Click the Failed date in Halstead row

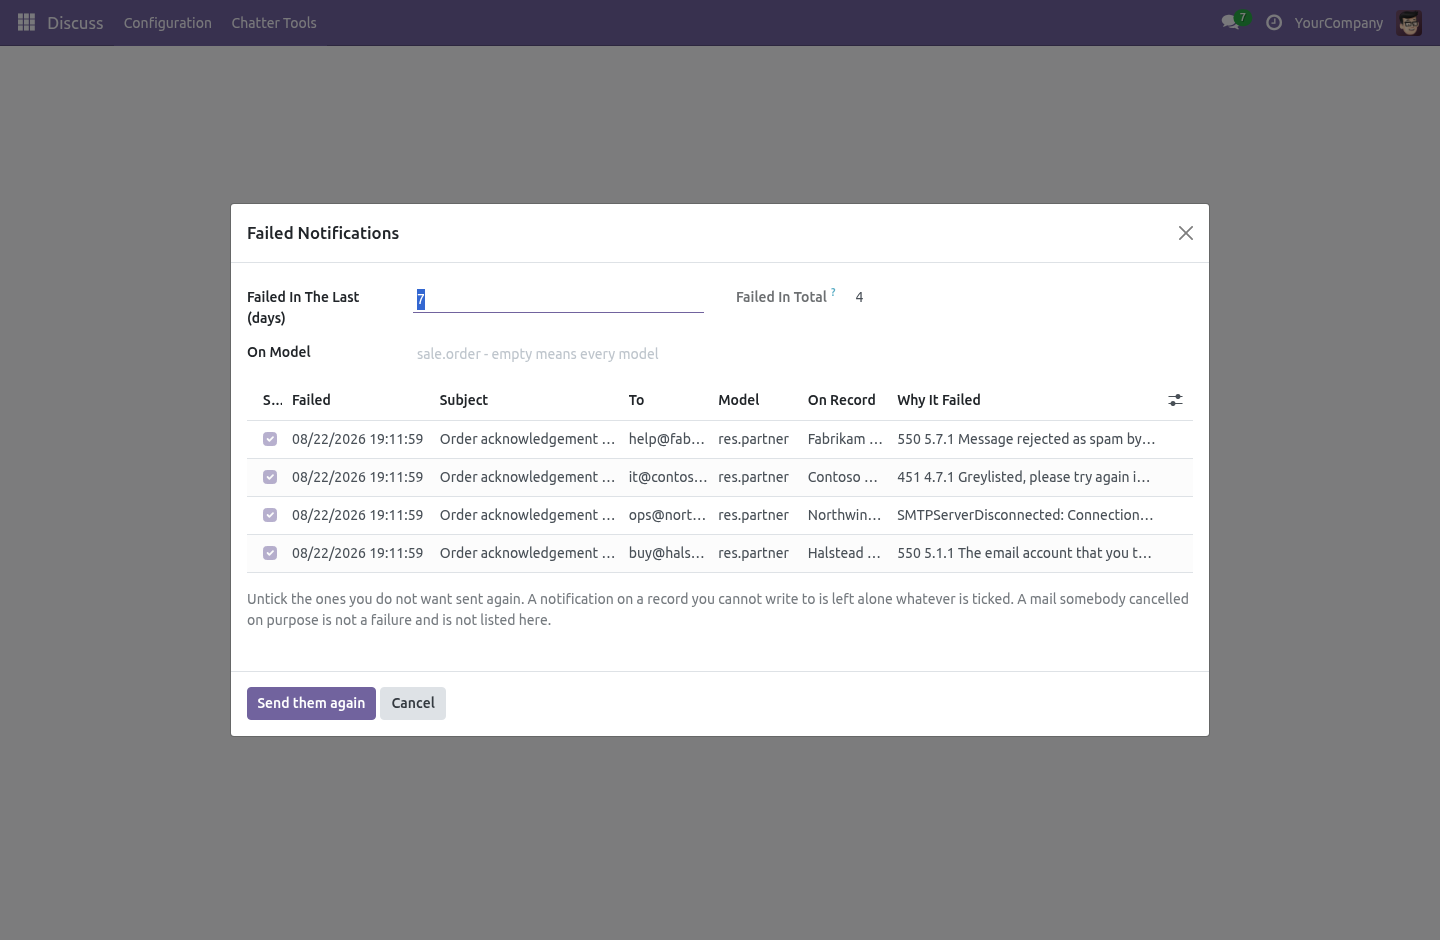click(357, 553)
